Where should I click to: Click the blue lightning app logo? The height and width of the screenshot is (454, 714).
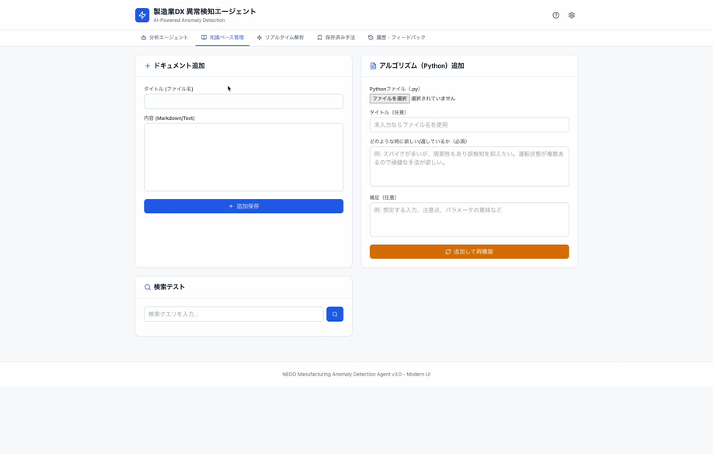pyautogui.click(x=142, y=15)
